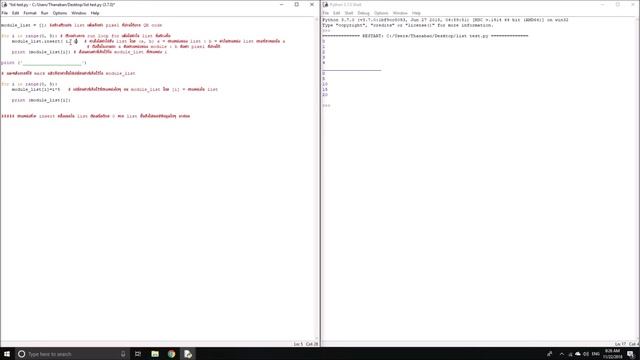
Task: Open Edit menu in editor window
Action: pos(16,13)
